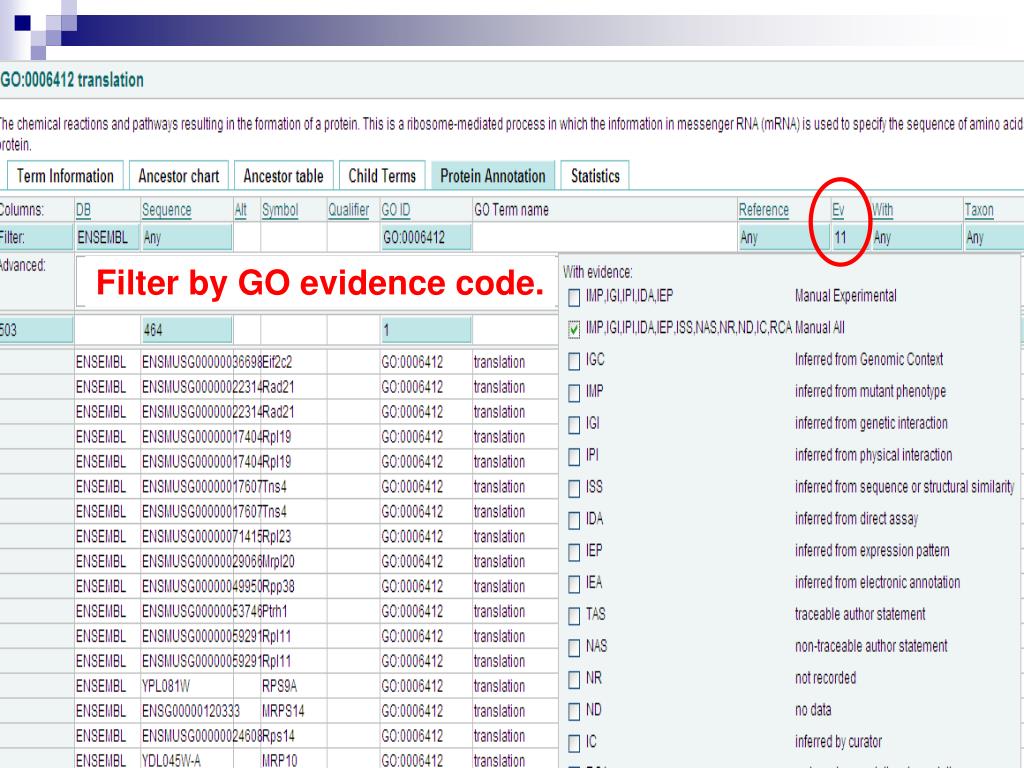
Task: Open the With filter showing Any
Action: click(x=917, y=238)
